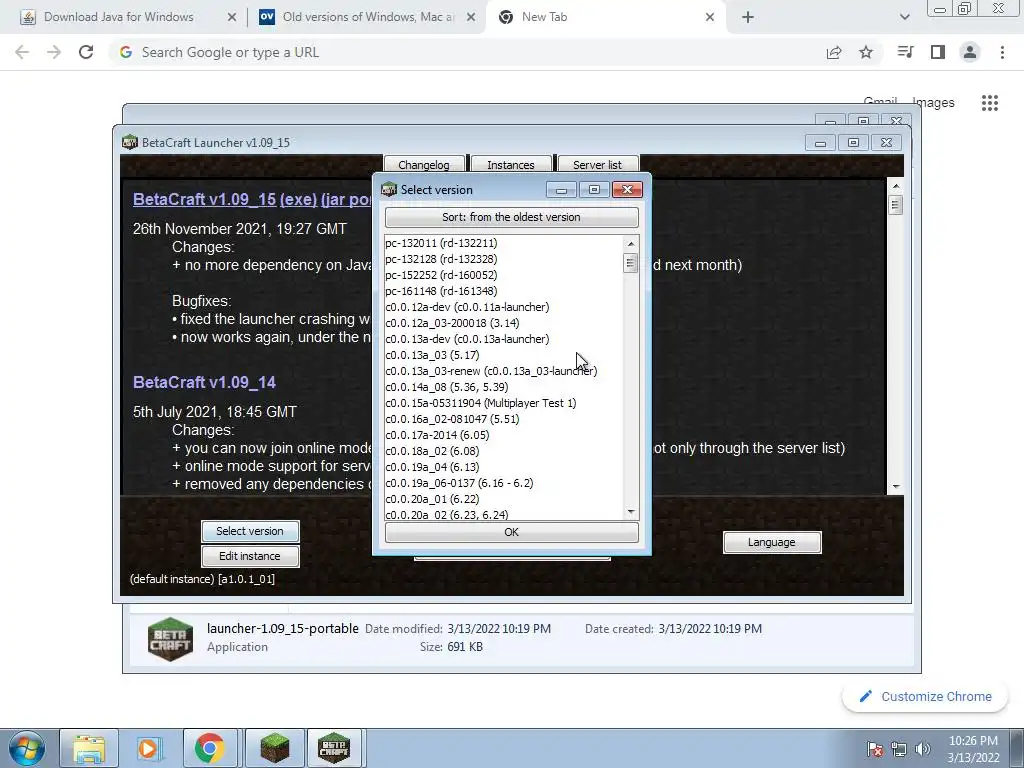Click Edit instance button
Screen dimensions: 1024x768
click(x=250, y=556)
